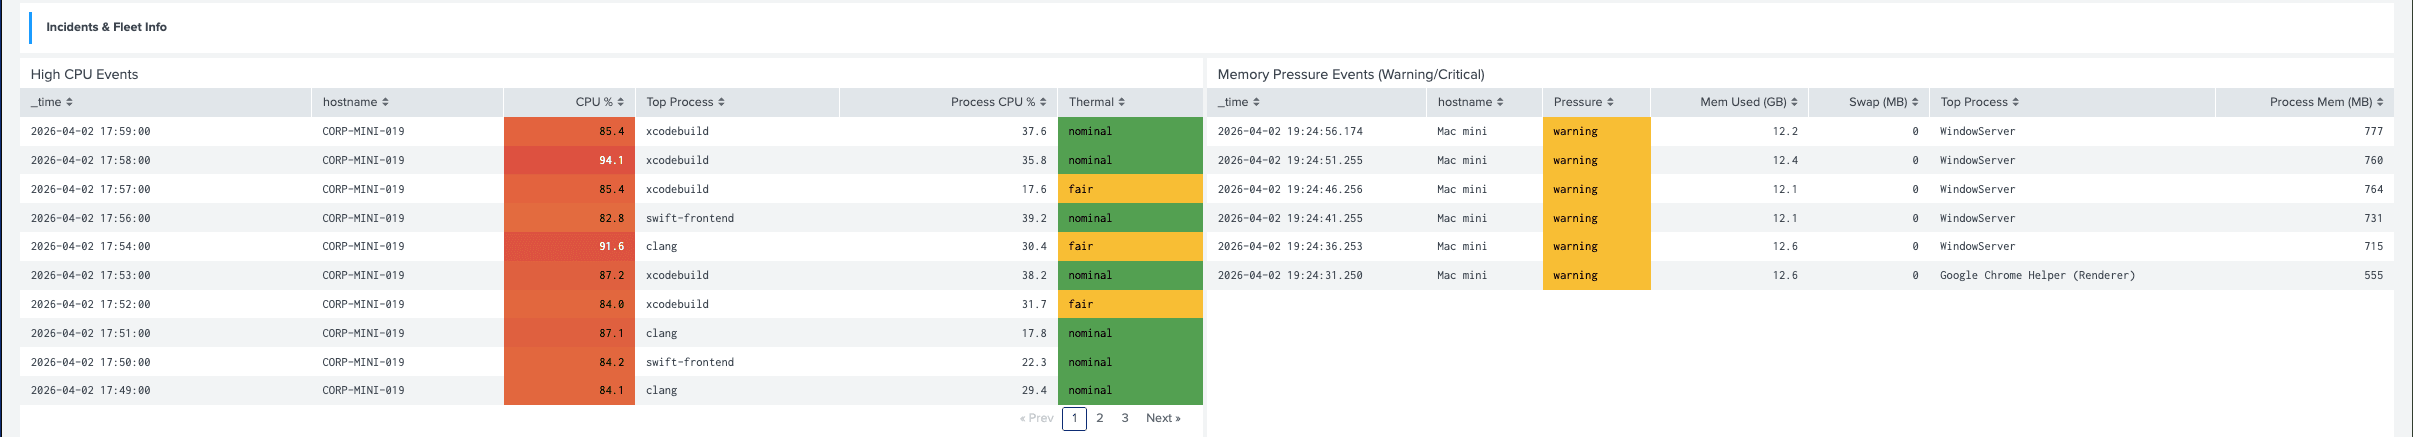Click clang in the 17:51:00 row
The image size is (2413, 437).
(x=661, y=333)
